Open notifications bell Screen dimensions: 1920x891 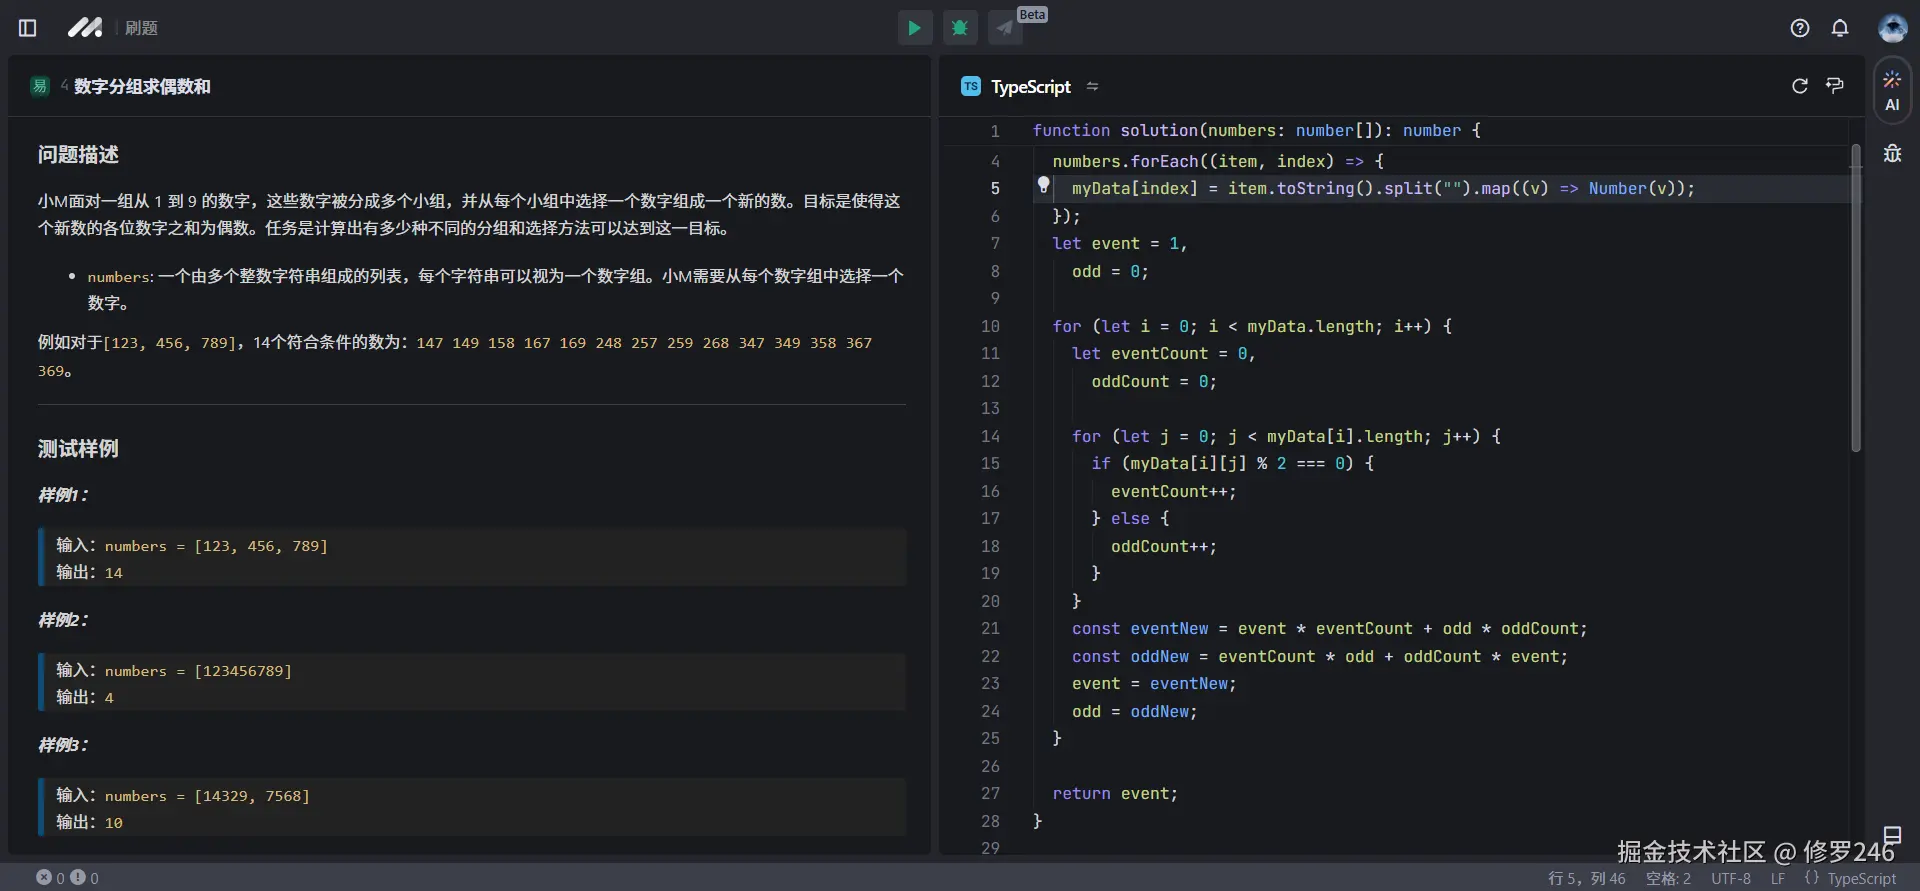point(1840,28)
